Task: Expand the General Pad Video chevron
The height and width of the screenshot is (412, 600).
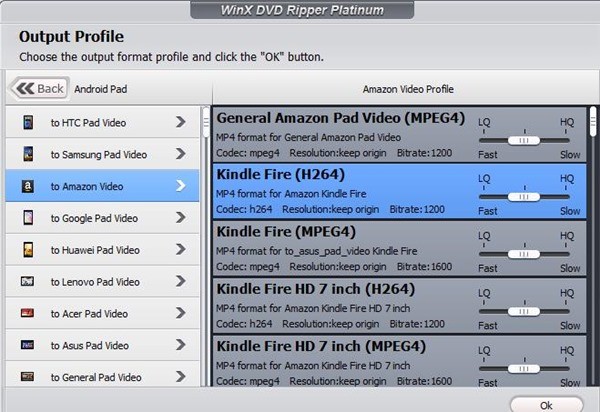Action: click(181, 376)
